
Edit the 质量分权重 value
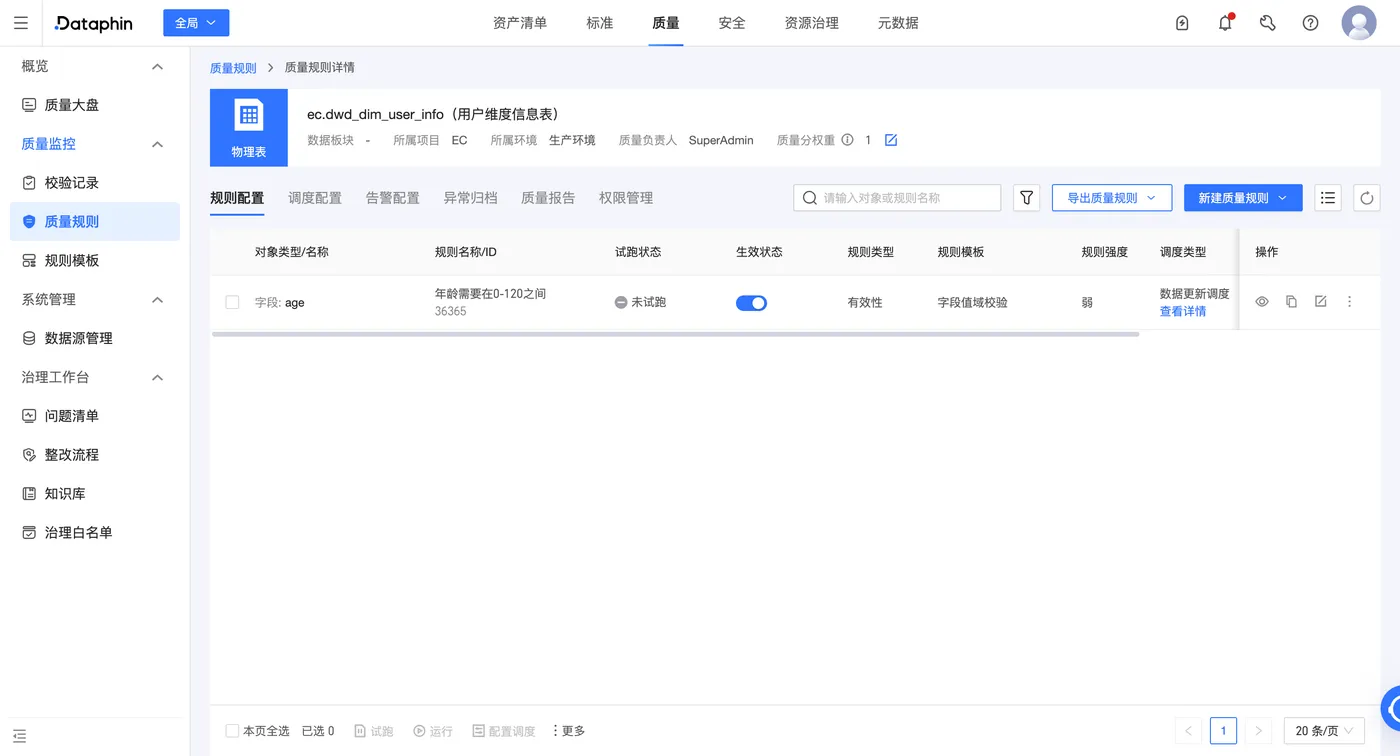pos(891,140)
